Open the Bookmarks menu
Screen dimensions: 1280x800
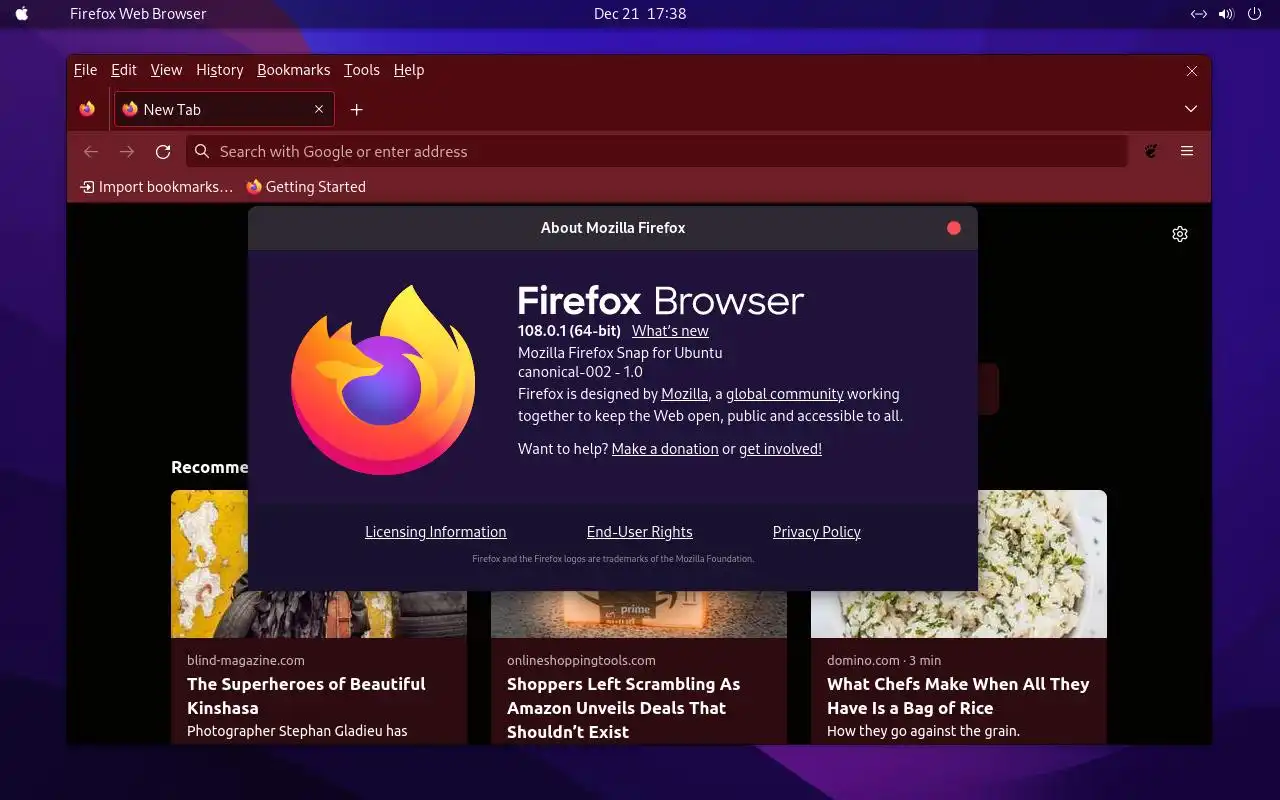[293, 70]
